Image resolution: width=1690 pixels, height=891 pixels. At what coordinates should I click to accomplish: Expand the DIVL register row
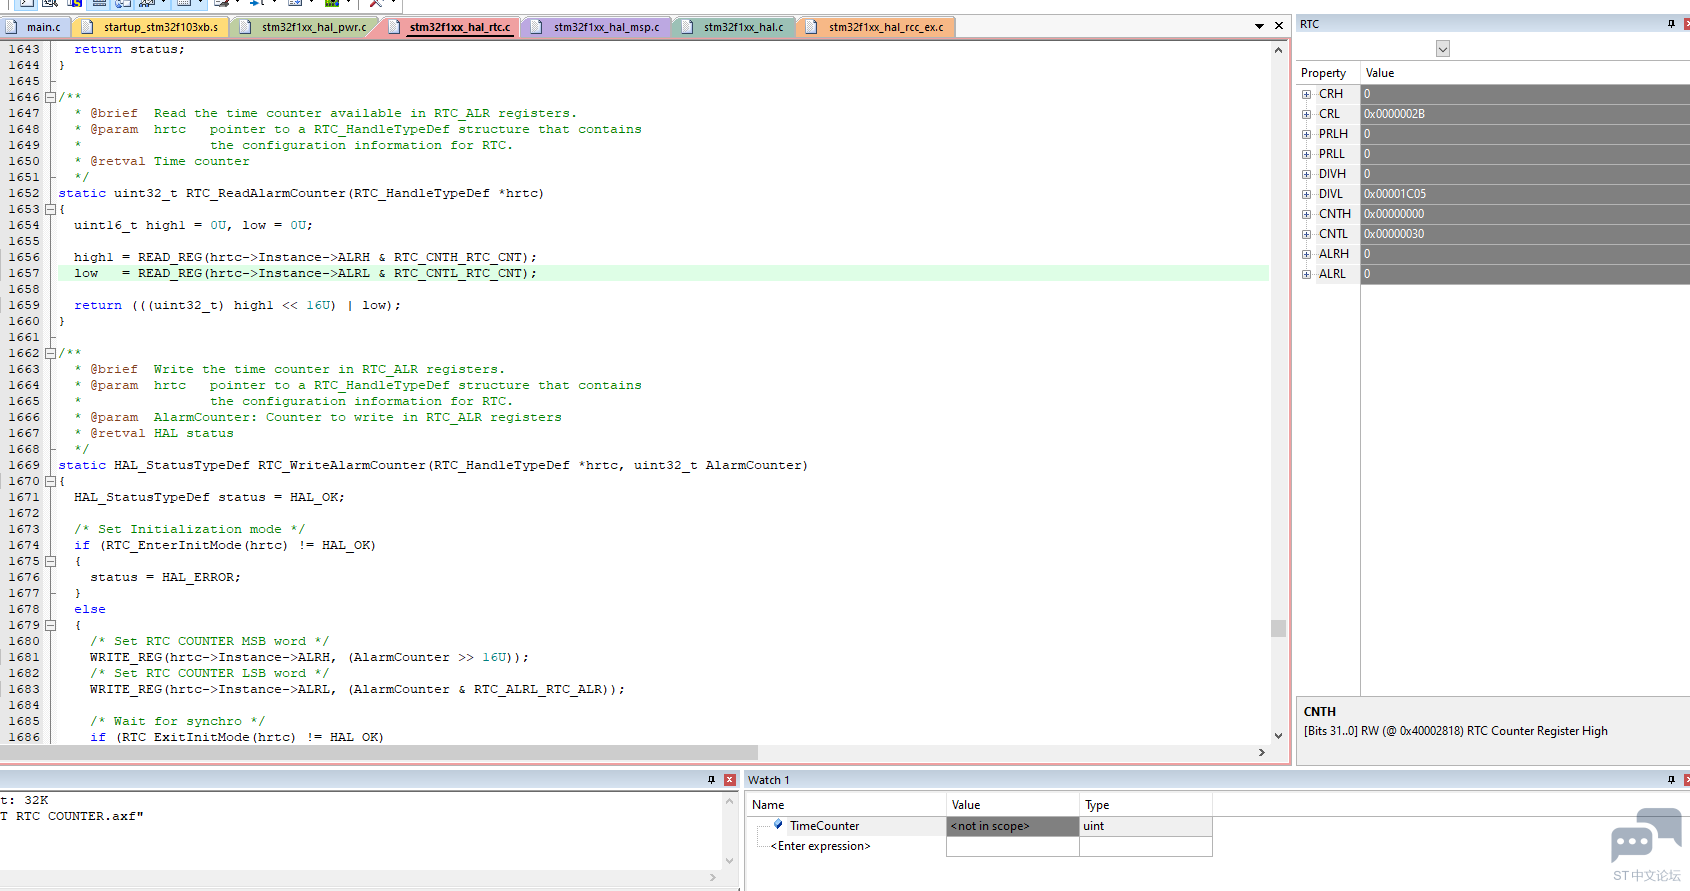coord(1306,194)
